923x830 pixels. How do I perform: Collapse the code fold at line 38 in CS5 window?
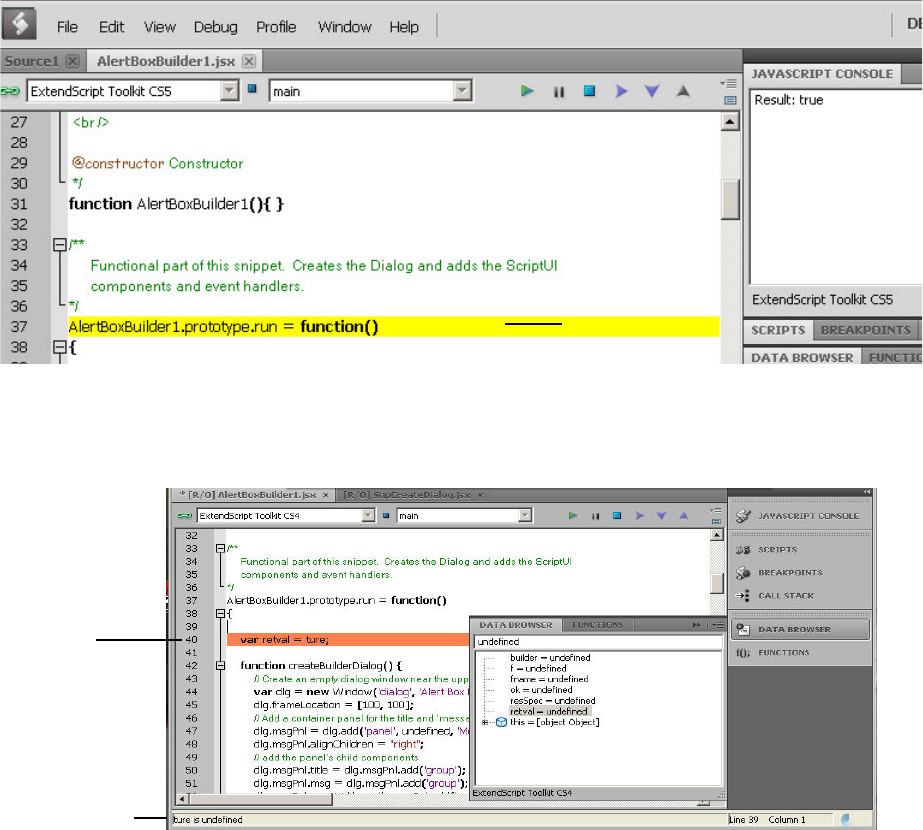pyautogui.click(x=59, y=347)
